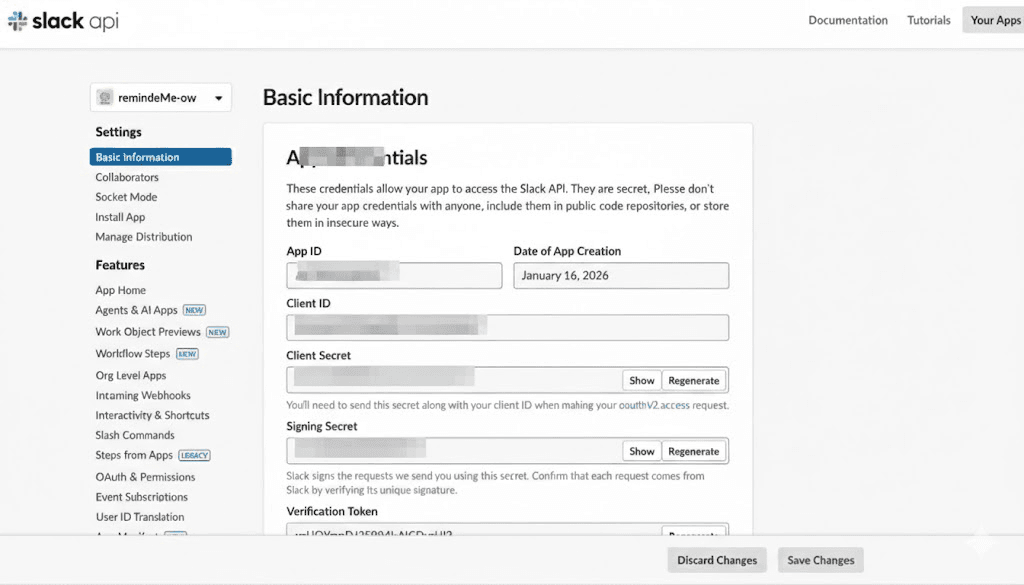Screen dimensions: 1024x585
Task: Save the app configuration changes
Action: 820,559
